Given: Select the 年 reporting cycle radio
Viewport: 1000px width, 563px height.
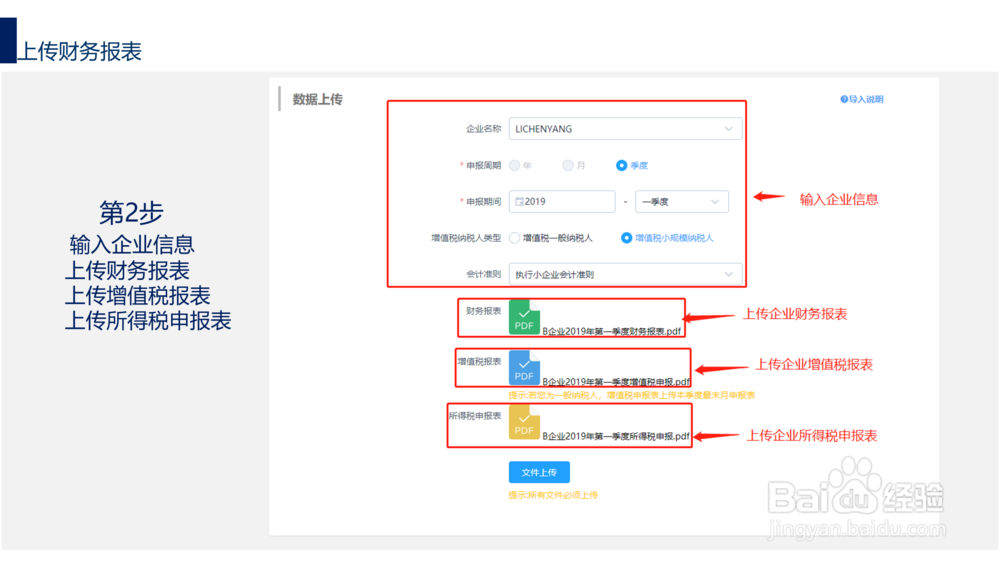Looking at the screenshot, I should pyautogui.click(x=515, y=165).
